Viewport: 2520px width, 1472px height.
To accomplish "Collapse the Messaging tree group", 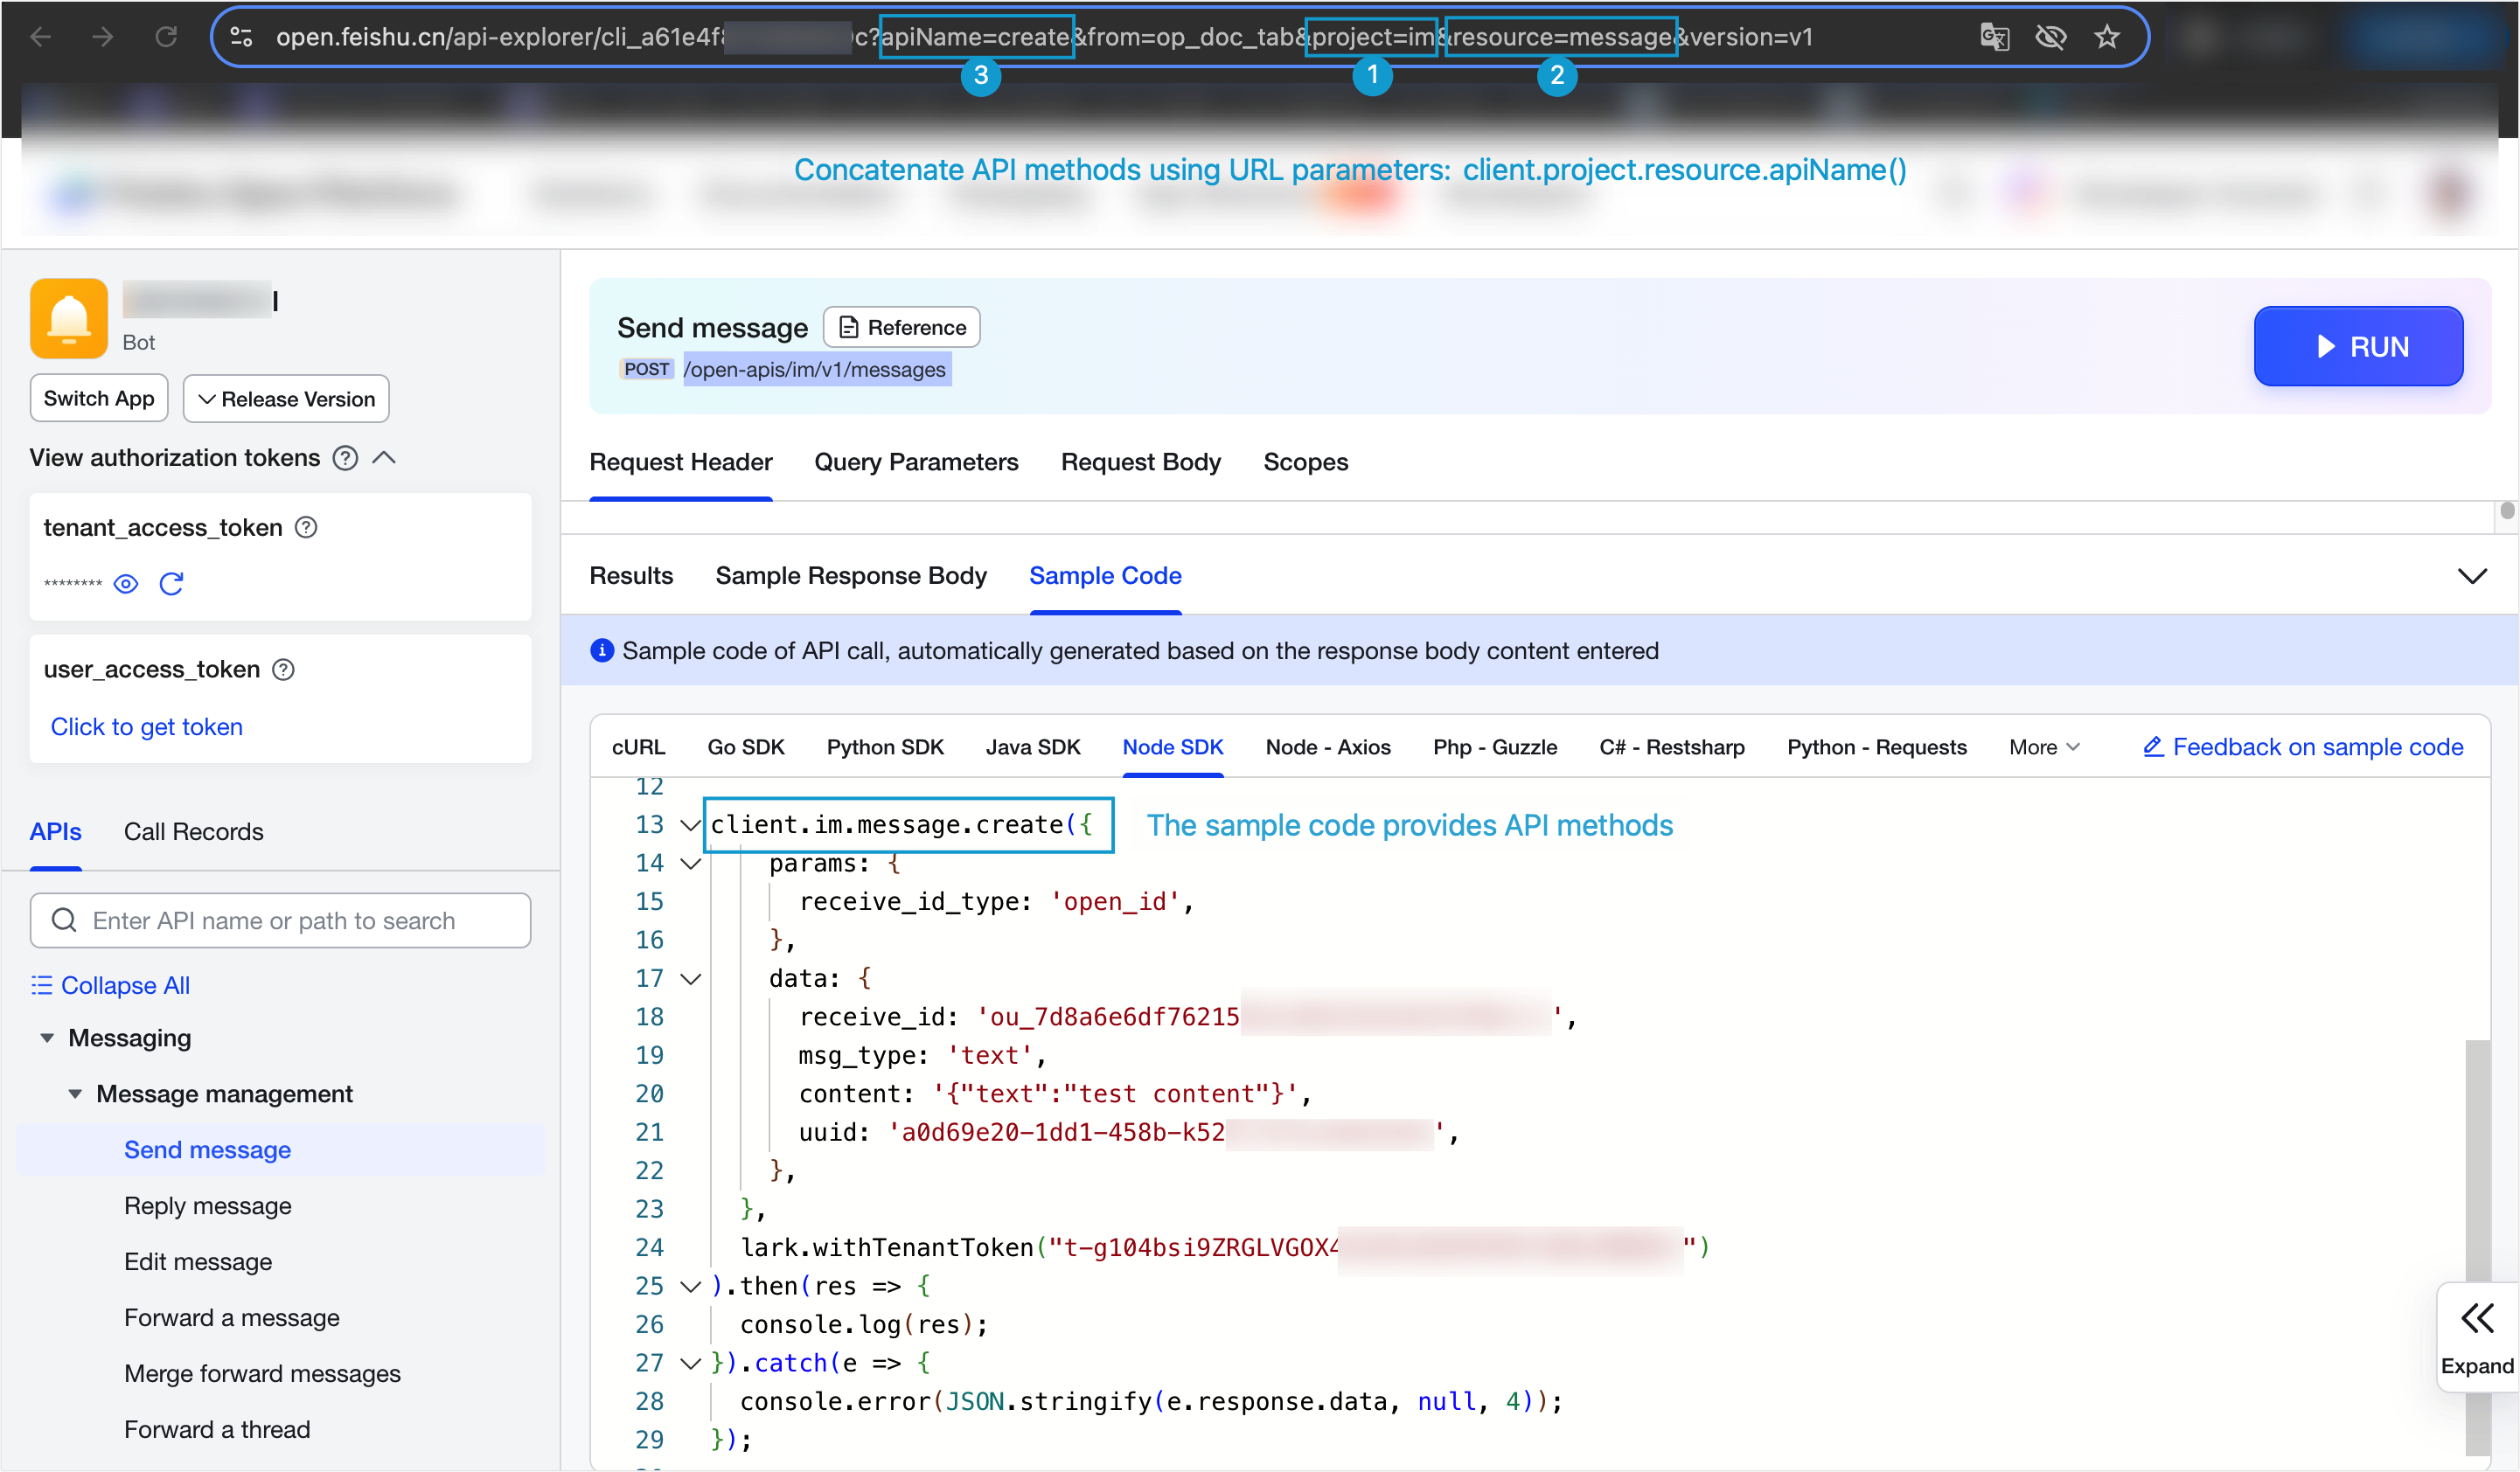I will [47, 1038].
